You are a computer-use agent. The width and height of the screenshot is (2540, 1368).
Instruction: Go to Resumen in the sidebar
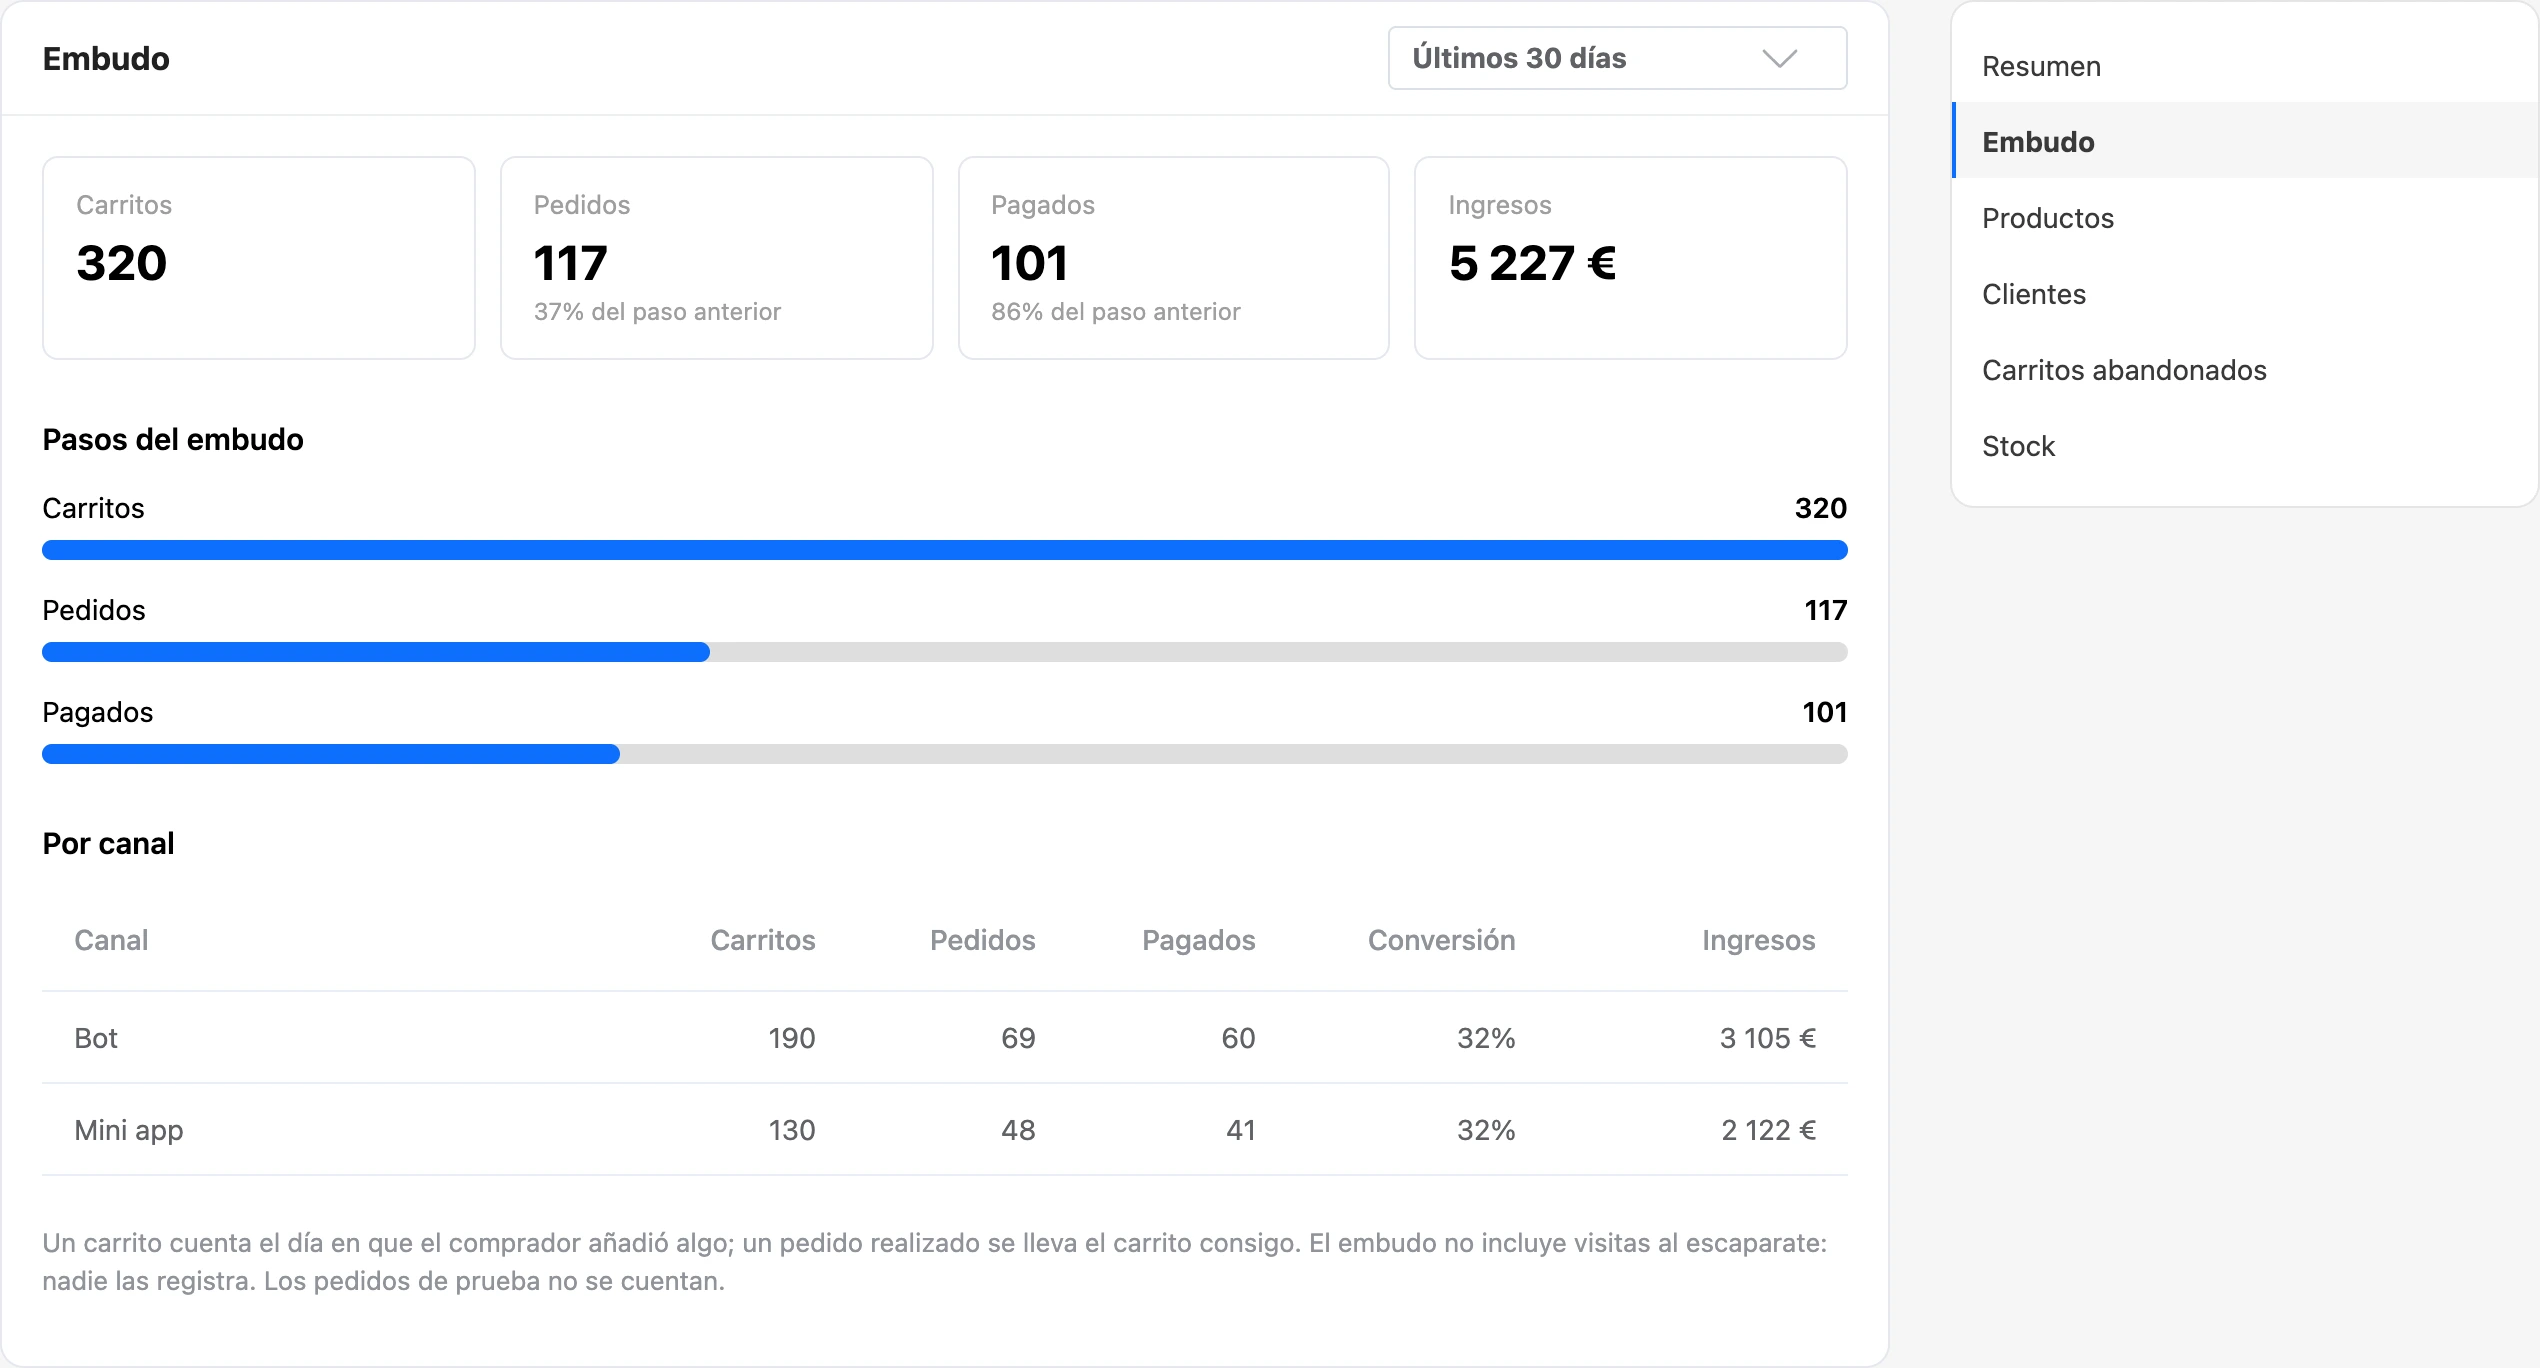coord(2245,66)
